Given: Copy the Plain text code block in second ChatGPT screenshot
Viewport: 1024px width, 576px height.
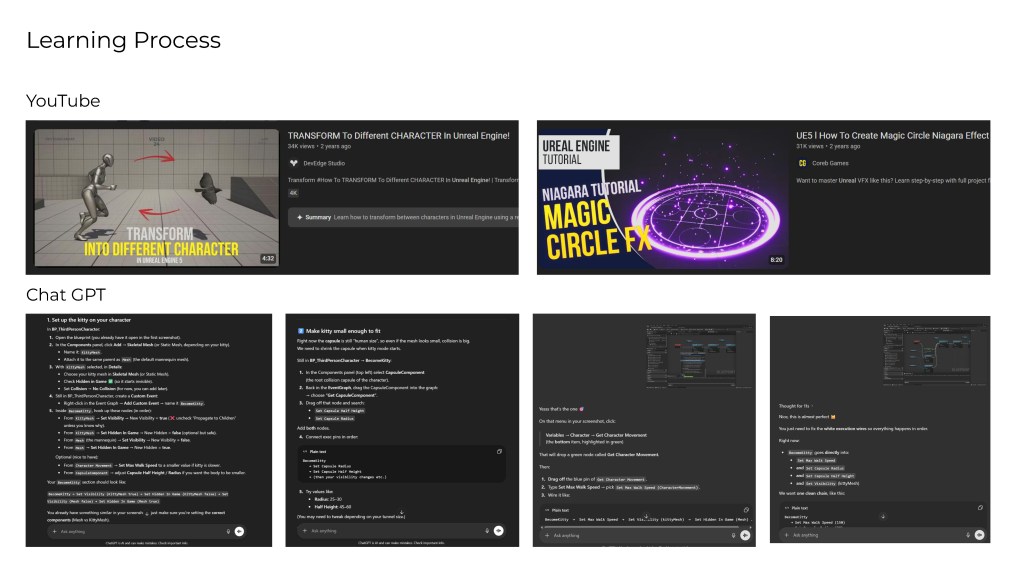Looking at the screenshot, I should tap(499, 451).
